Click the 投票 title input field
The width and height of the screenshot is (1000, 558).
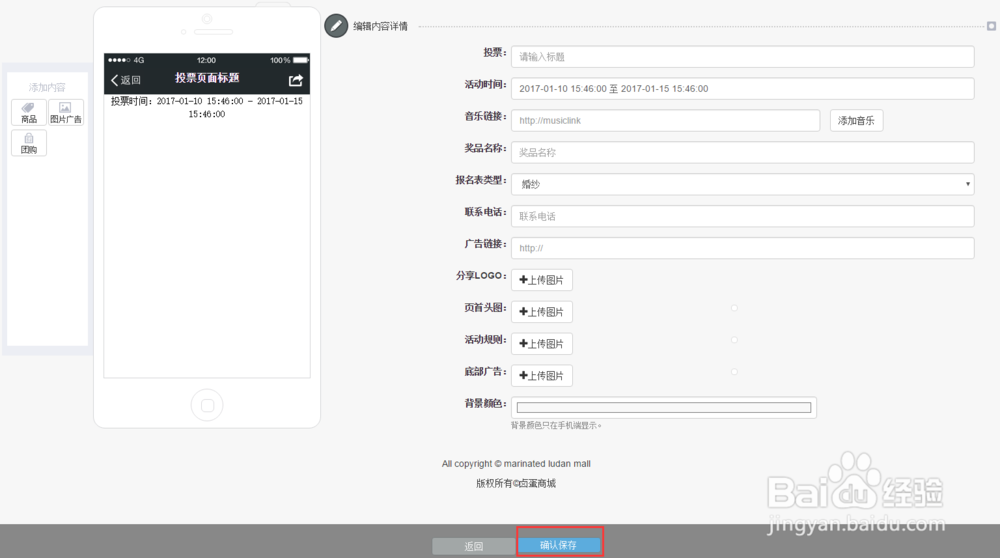742,57
